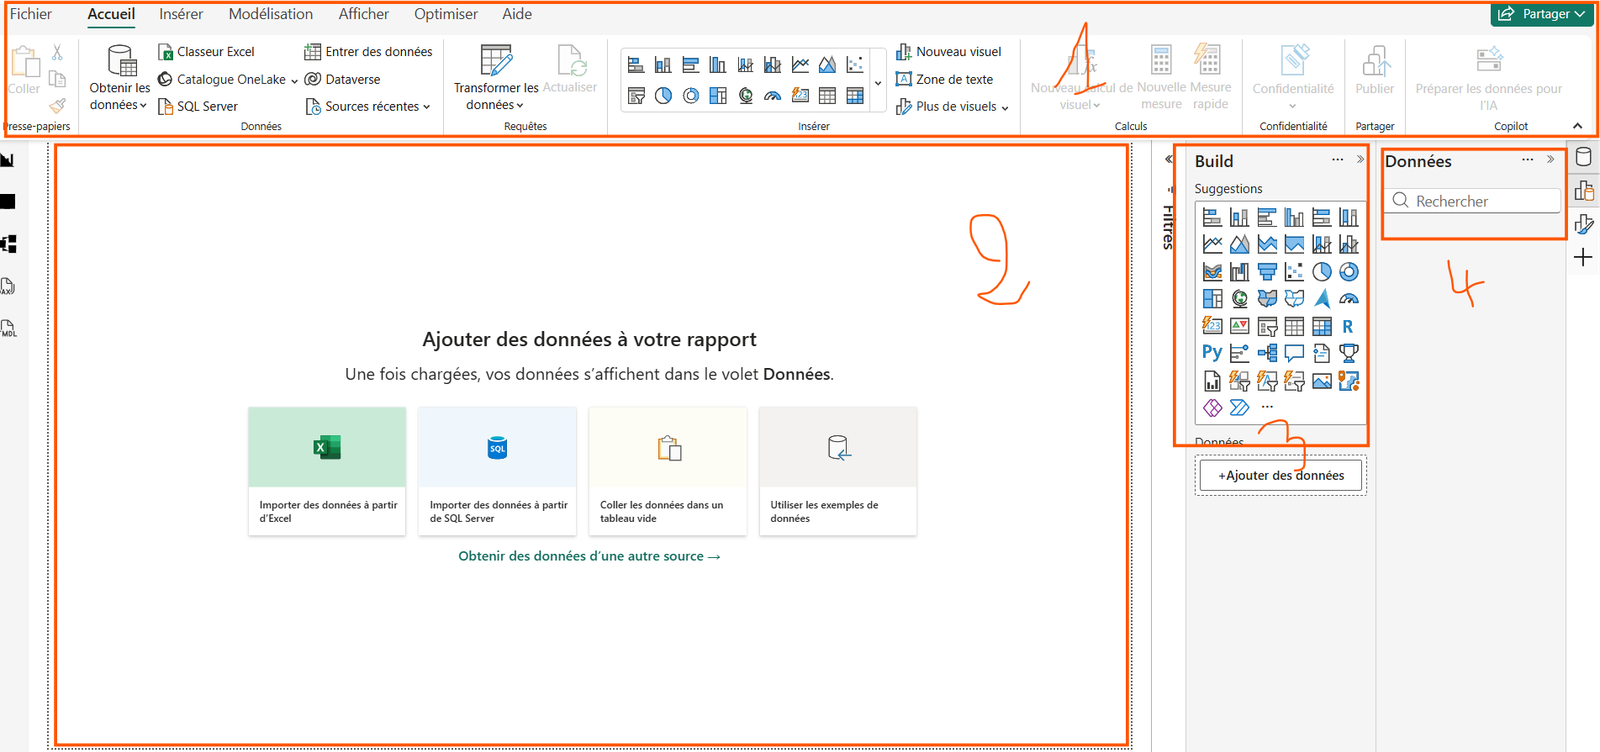
Task: Click the 'Importer des données à partir d'Excel' card
Action: (x=327, y=471)
